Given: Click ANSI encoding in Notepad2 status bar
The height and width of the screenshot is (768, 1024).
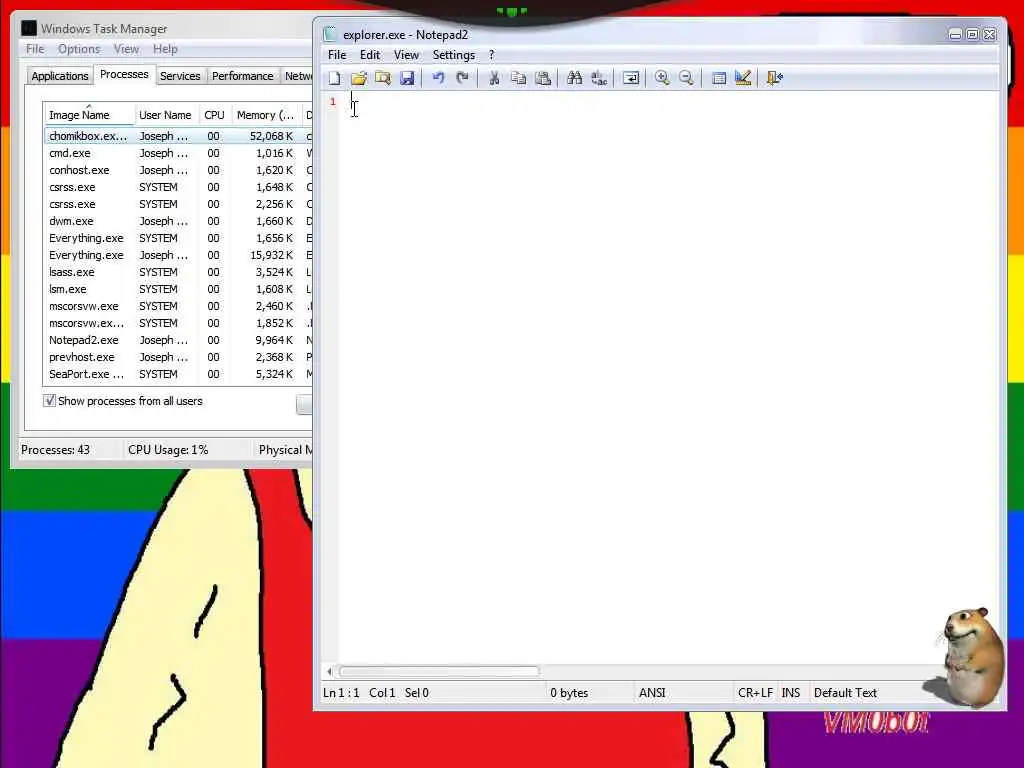Looking at the screenshot, I should point(652,693).
